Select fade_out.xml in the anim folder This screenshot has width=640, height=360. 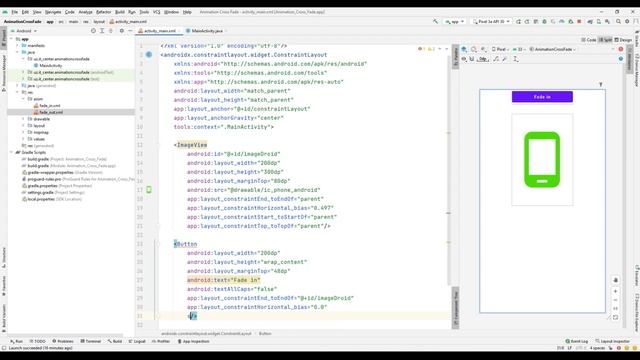(51, 112)
